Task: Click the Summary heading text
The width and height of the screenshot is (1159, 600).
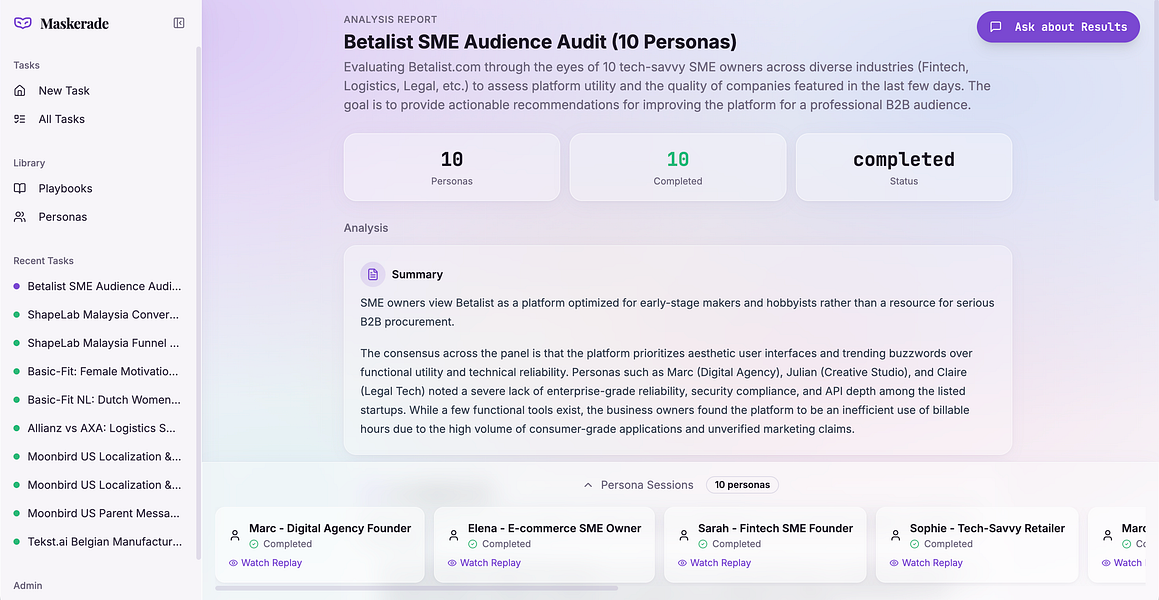Action: click(417, 274)
